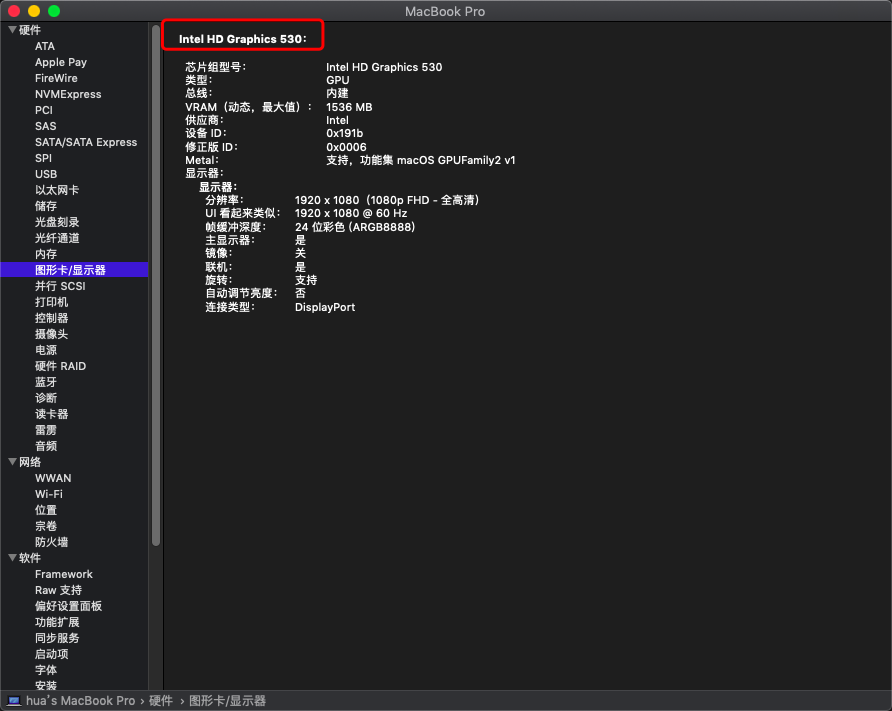
Task: Select 诊断 diagnostics in the sidebar
Action: click(x=46, y=398)
